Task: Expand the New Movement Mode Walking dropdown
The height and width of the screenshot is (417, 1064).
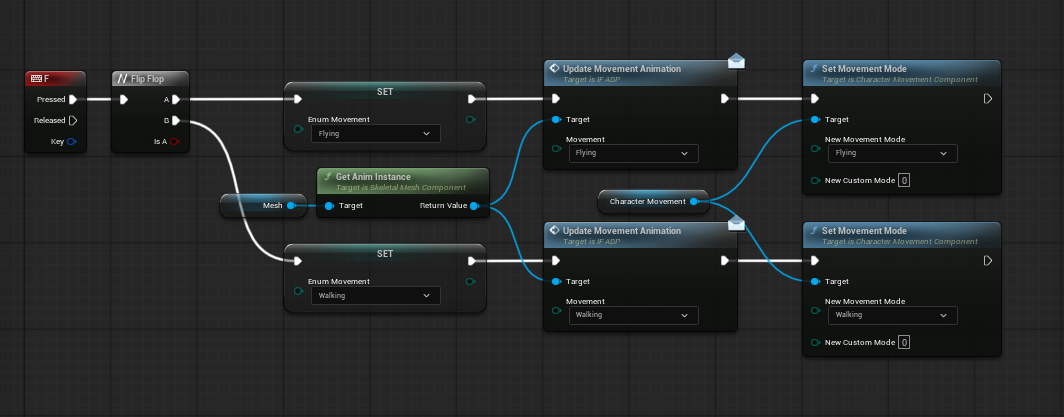Action: [892, 315]
